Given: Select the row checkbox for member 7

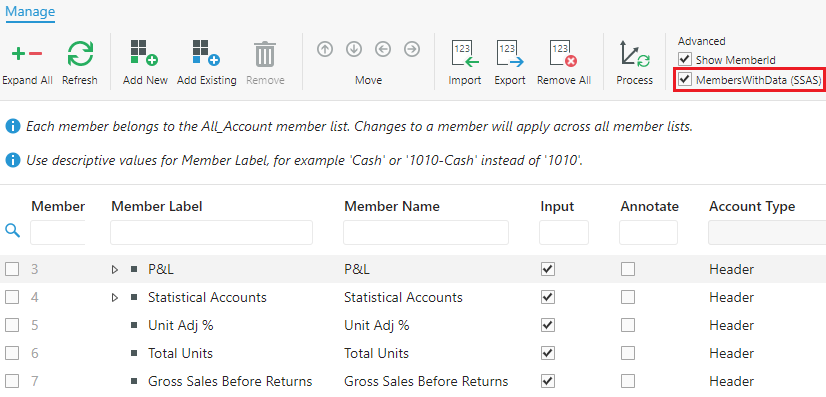Looking at the screenshot, I should click(12, 381).
